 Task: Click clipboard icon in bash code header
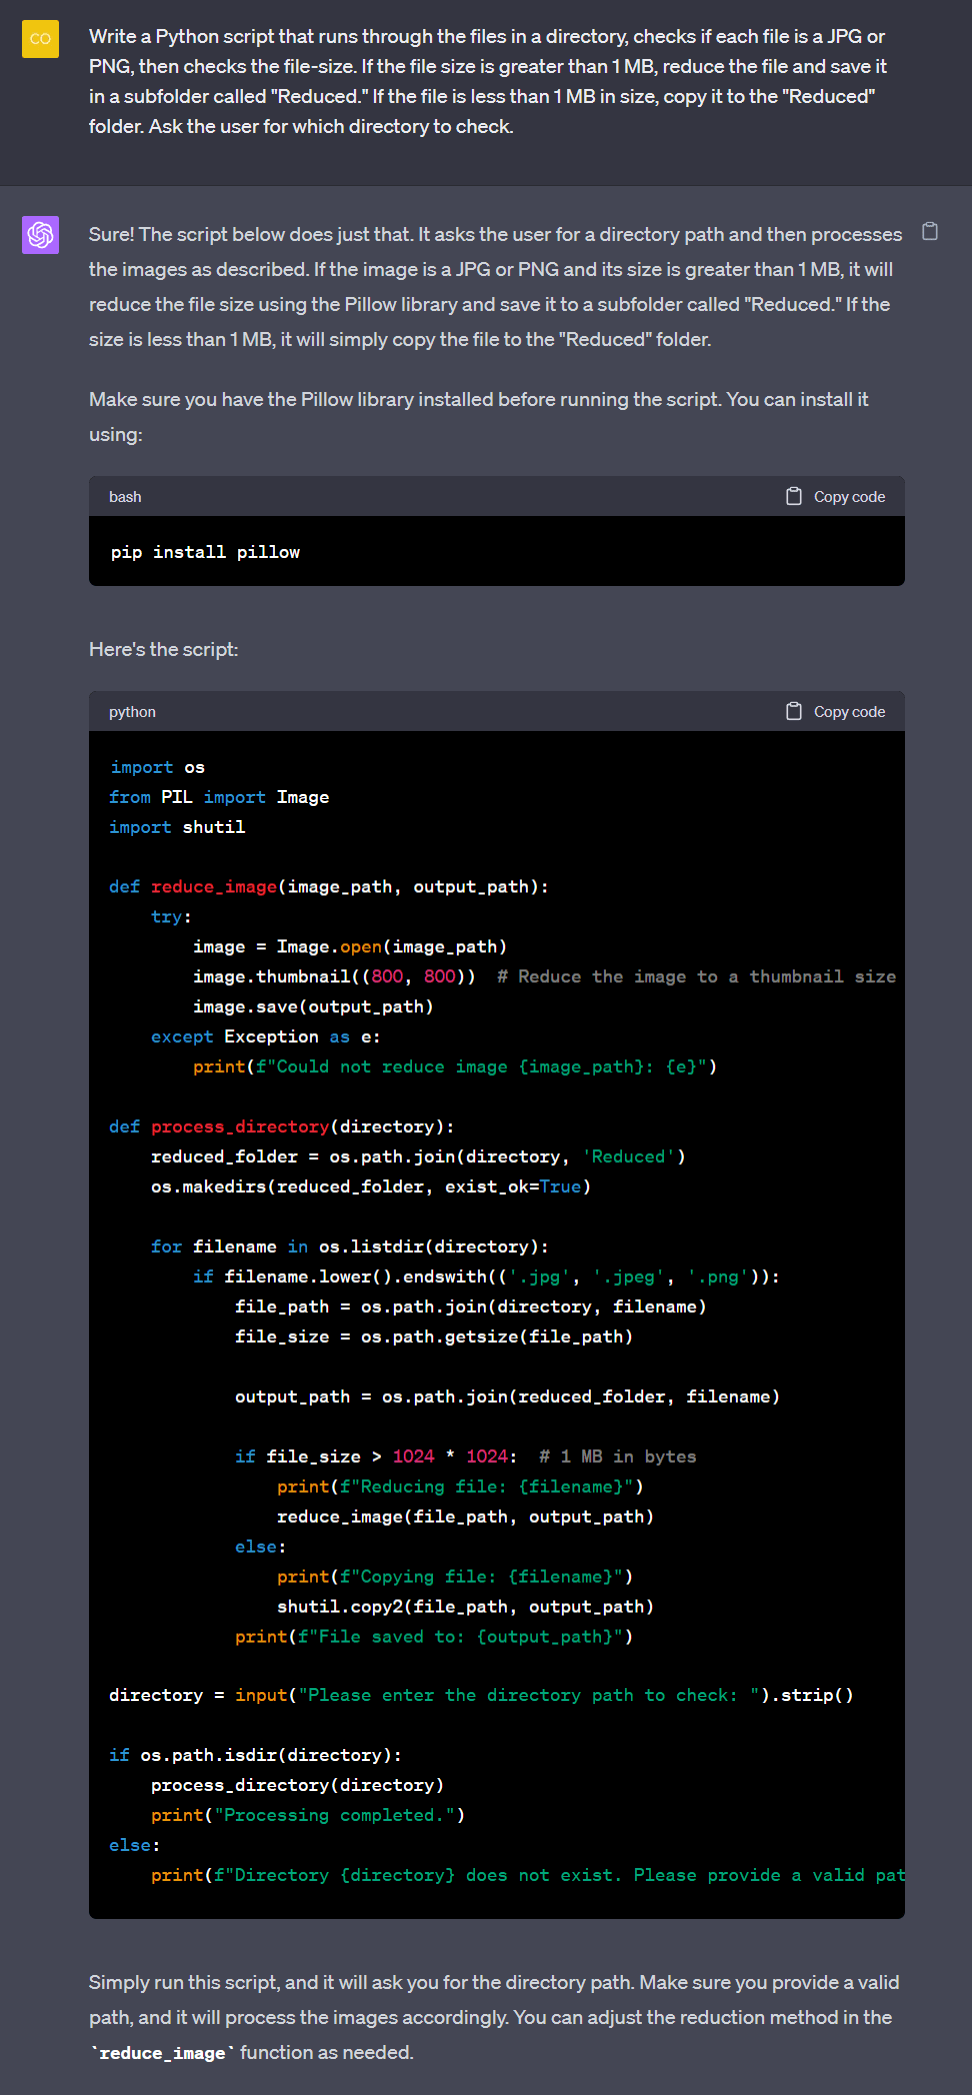pyautogui.click(x=794, y=496)
